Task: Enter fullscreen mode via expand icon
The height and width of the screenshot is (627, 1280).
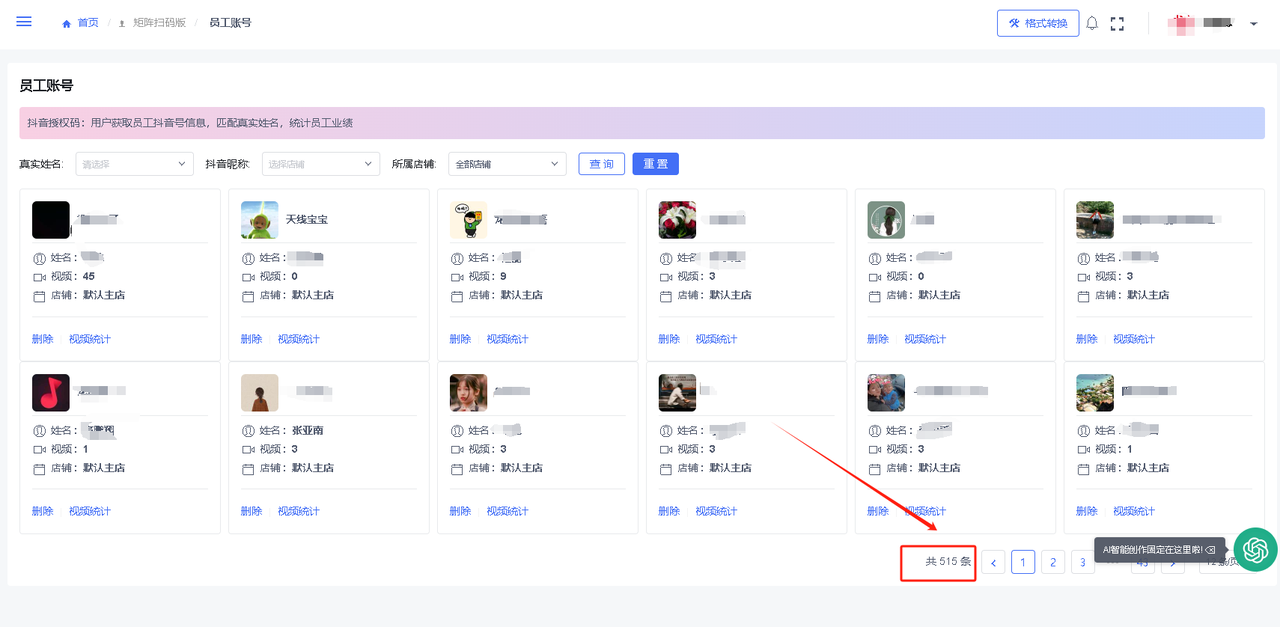Action: tap(1118, 23)
